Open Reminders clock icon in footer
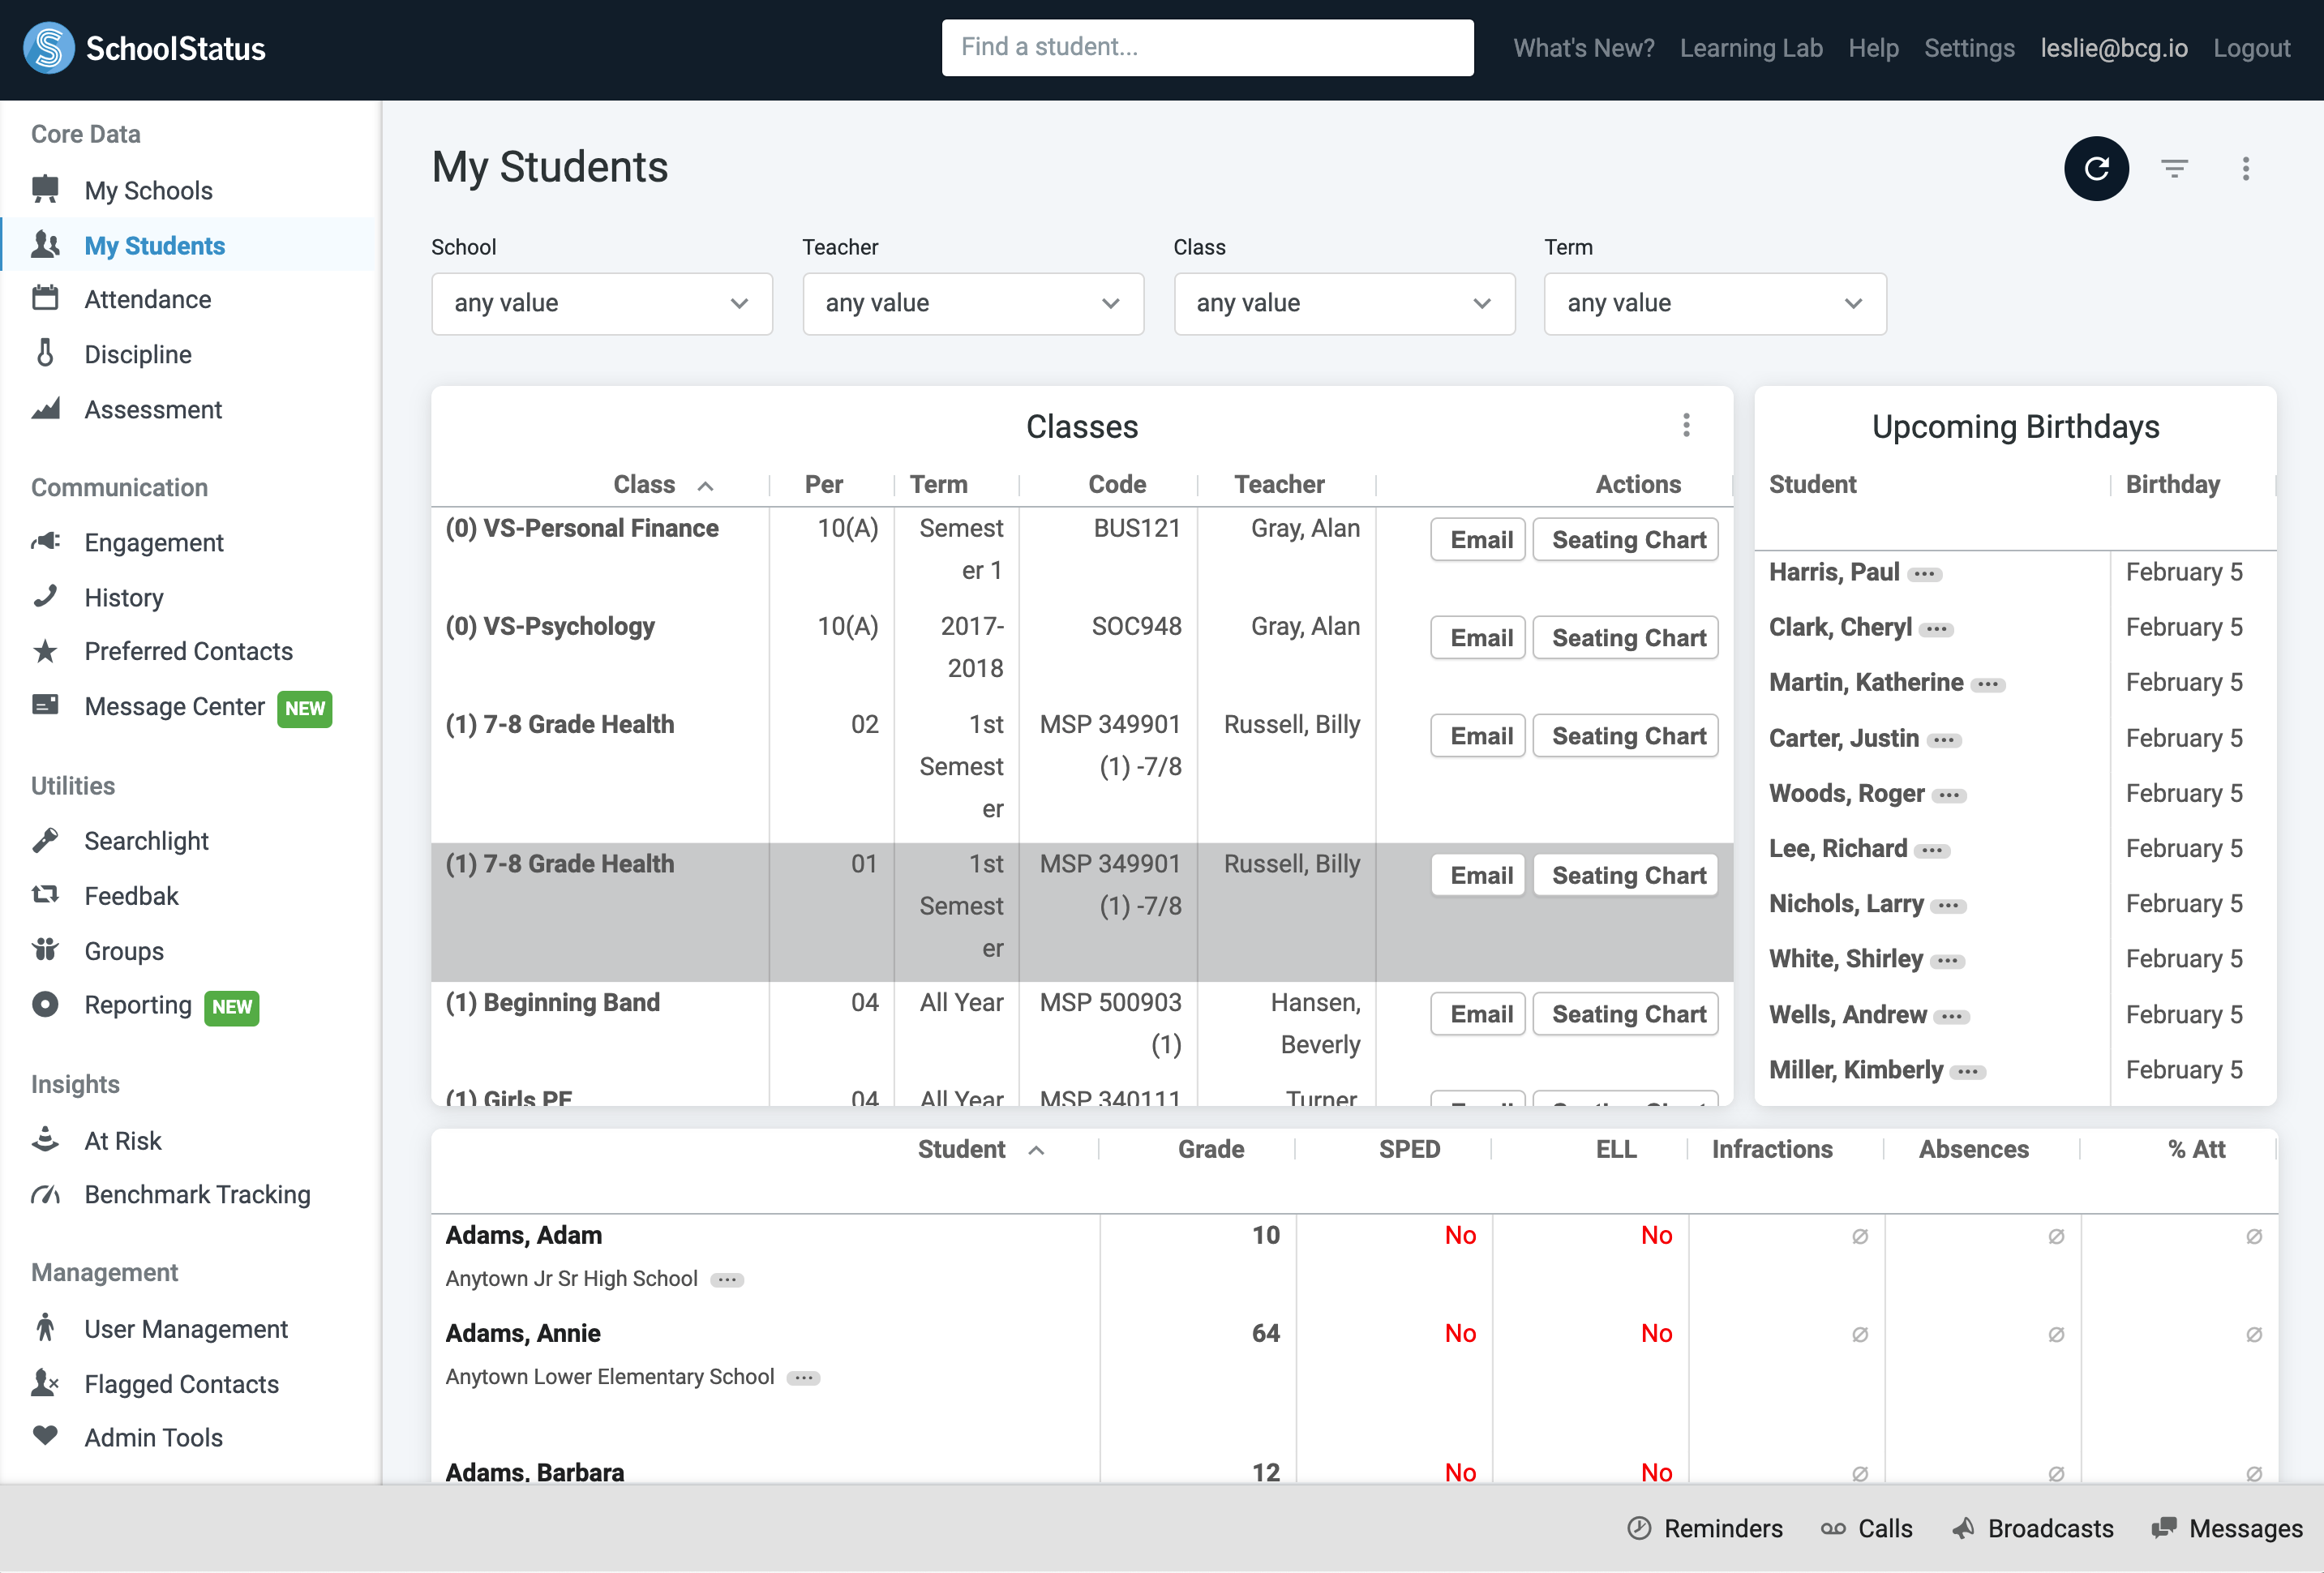Image resolution: width=2324 pixels, height=1573 pixels. tap(1639, 1528)
